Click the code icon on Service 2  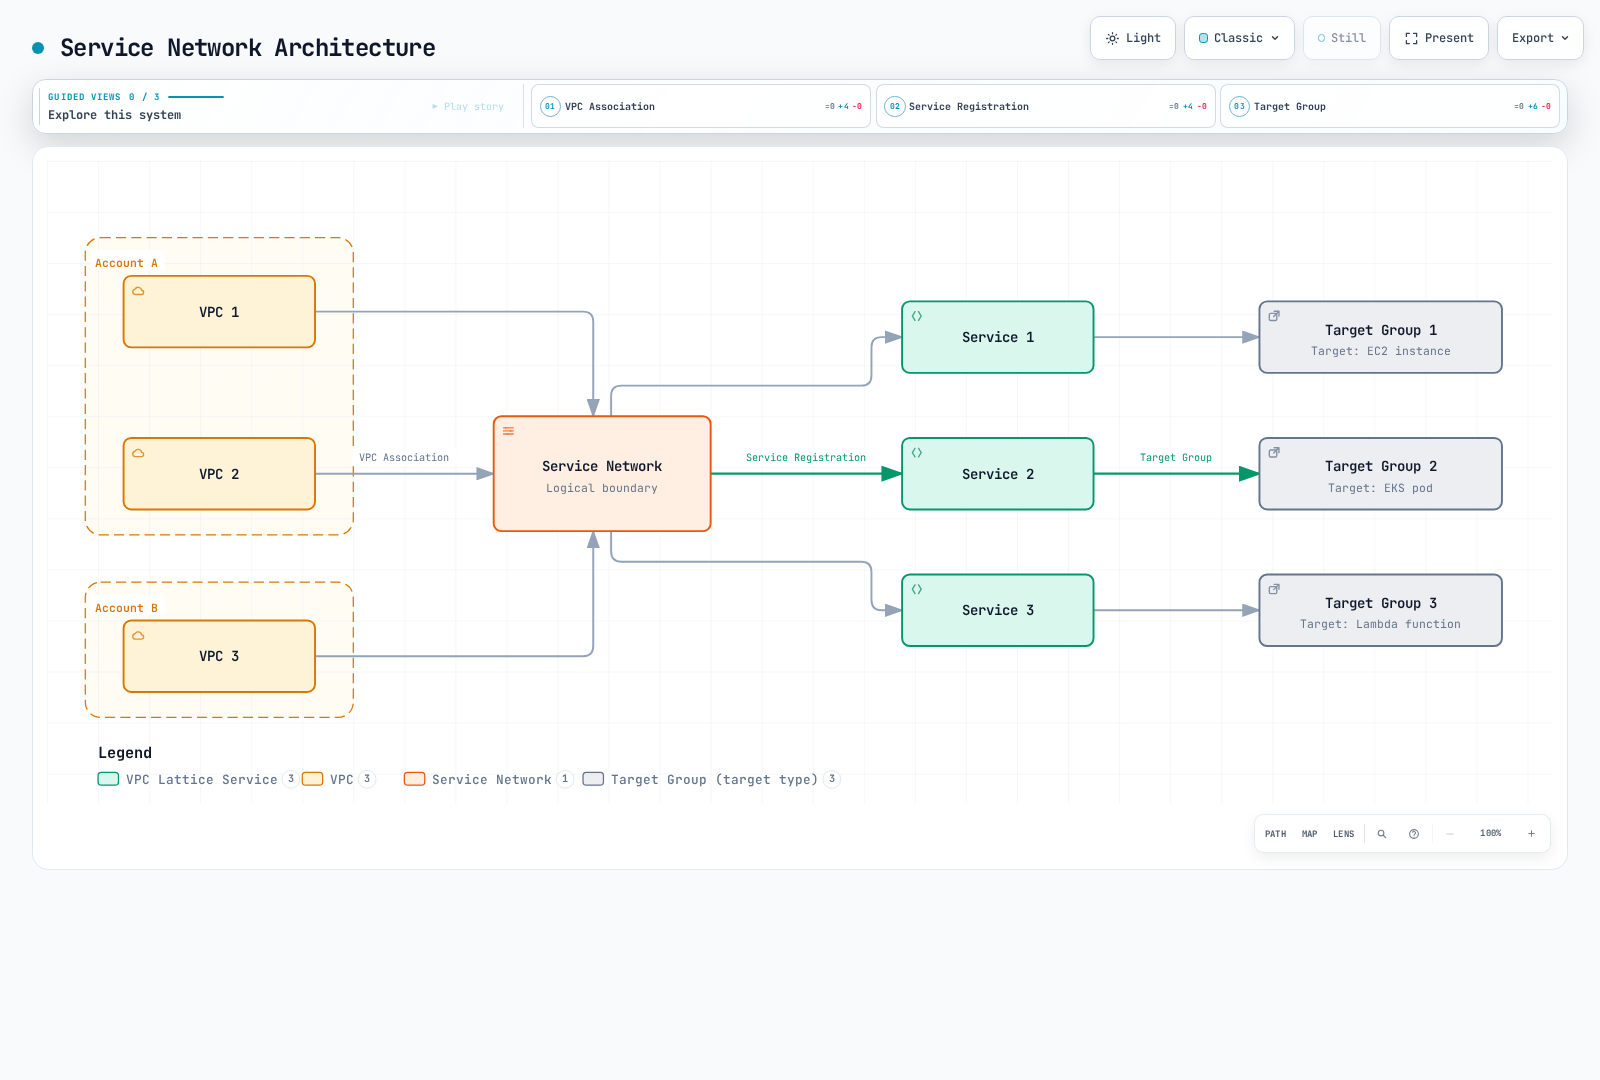[x=917, y=453]
